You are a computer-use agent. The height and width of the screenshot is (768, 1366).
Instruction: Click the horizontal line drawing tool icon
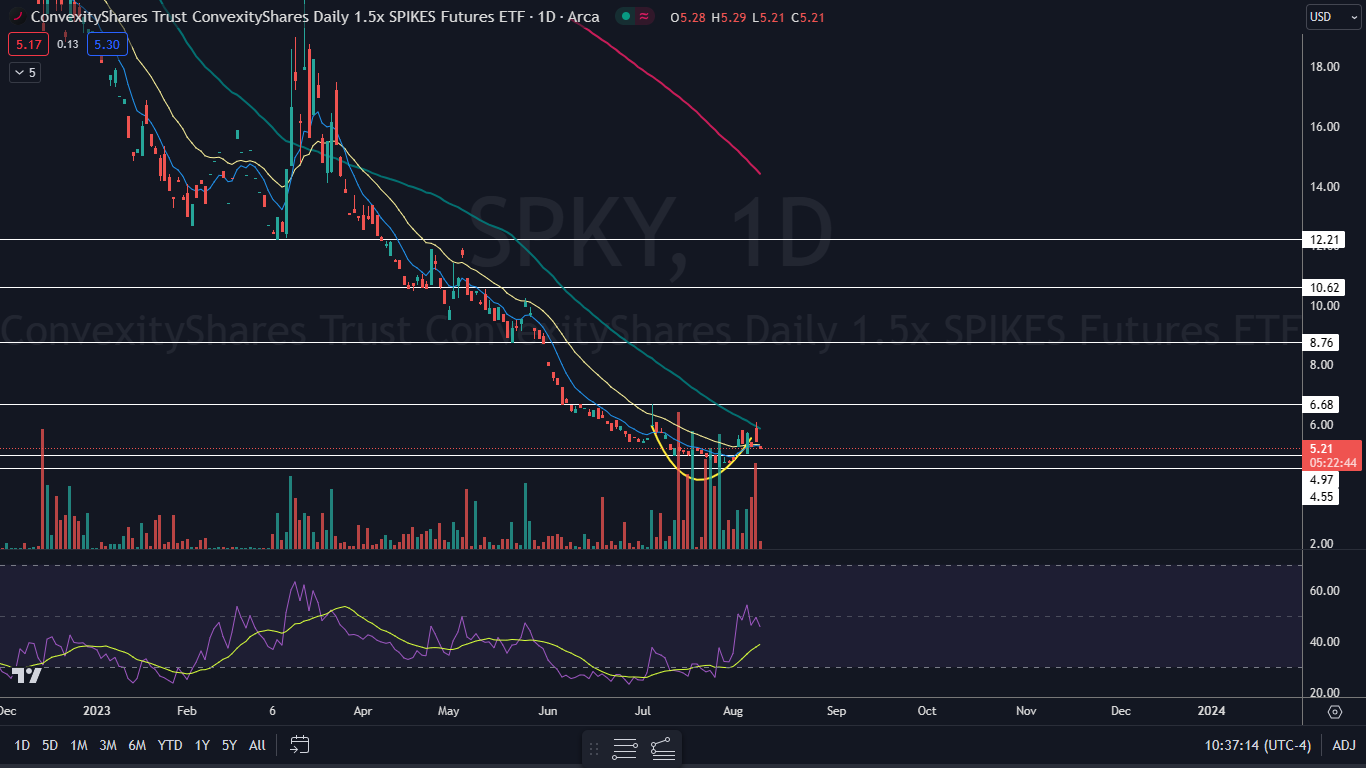[x=625, y=748]
